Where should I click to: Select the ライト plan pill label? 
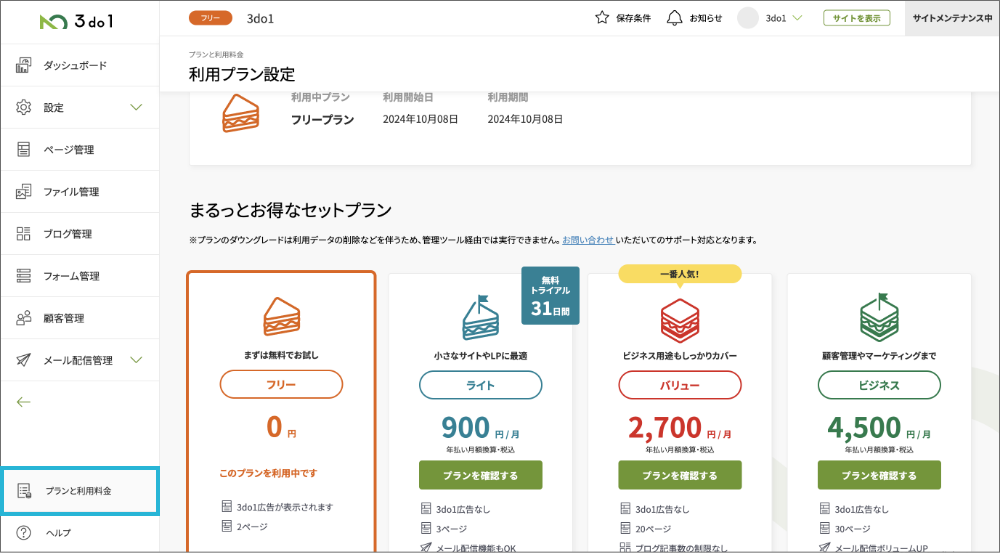tap(480, 385)
